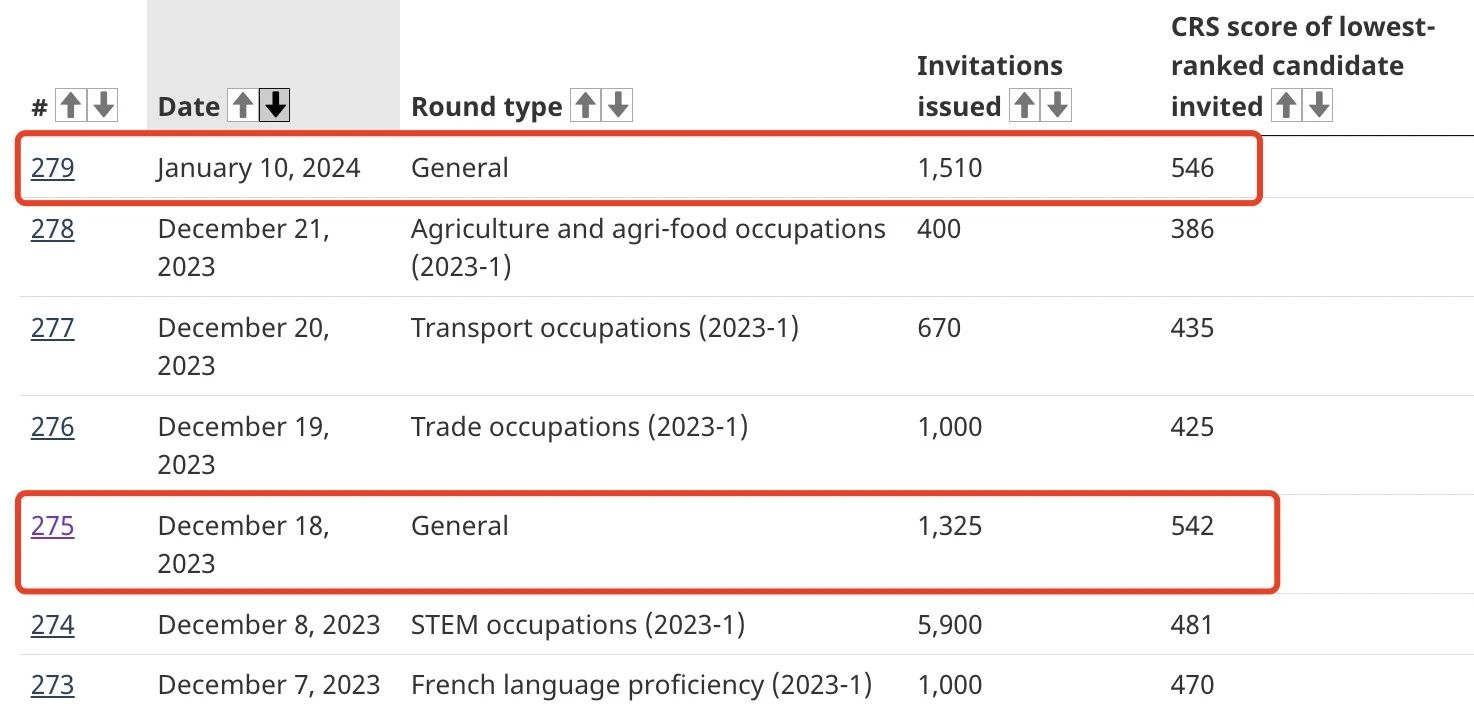
Task: Open round 274 link
Action: pyautogui.click(x=52, y=625)
